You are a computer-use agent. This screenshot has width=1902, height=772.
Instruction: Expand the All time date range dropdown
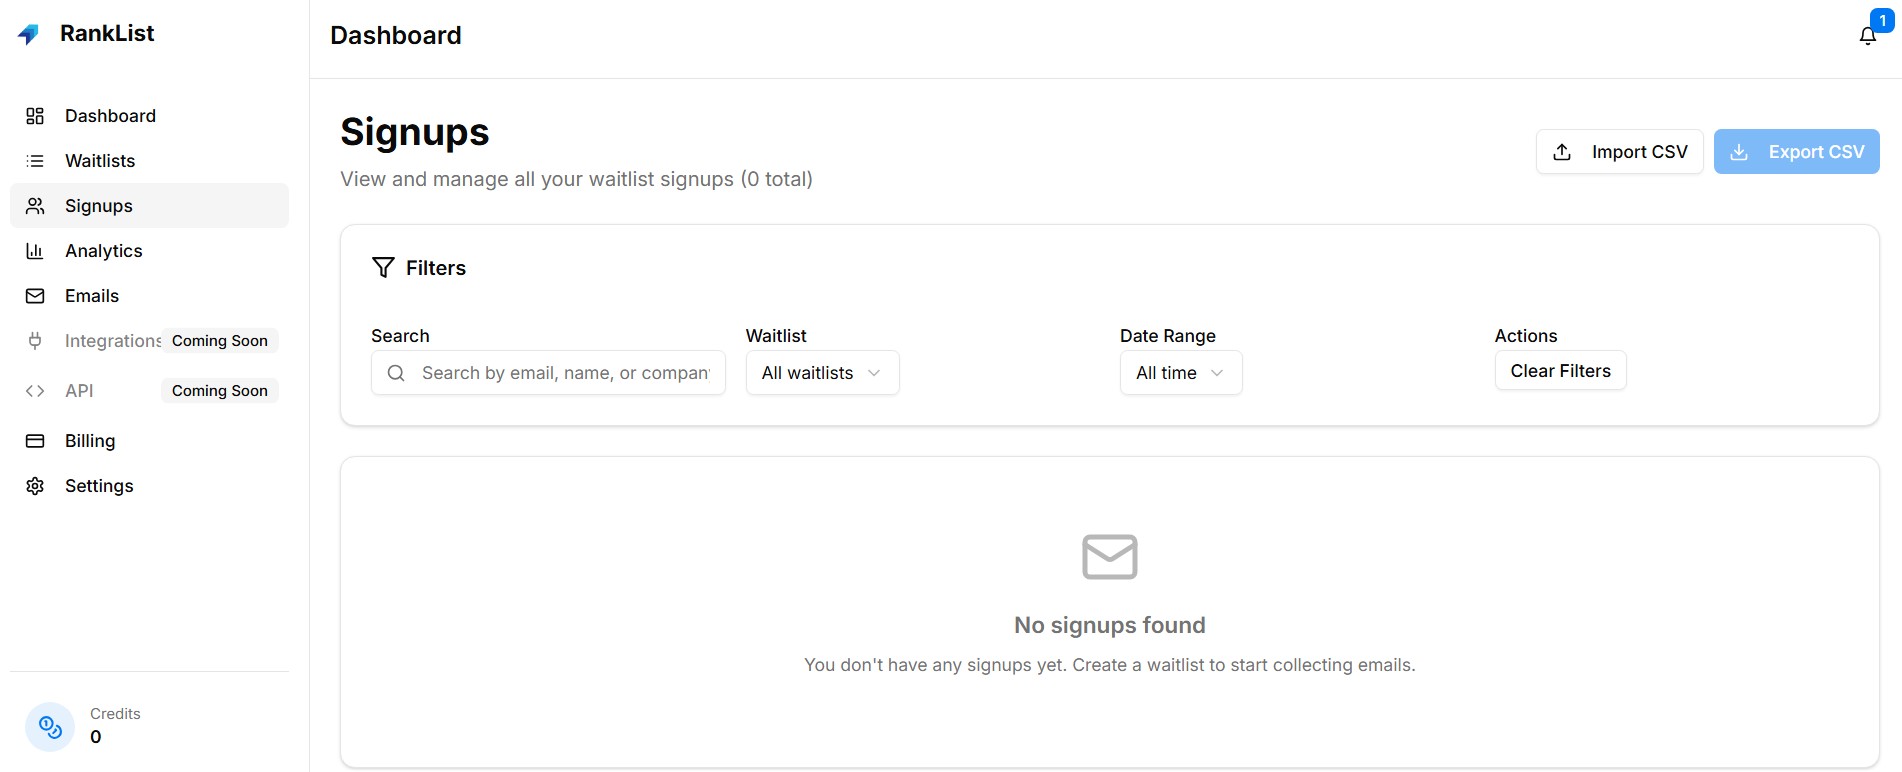point(1180,373)
